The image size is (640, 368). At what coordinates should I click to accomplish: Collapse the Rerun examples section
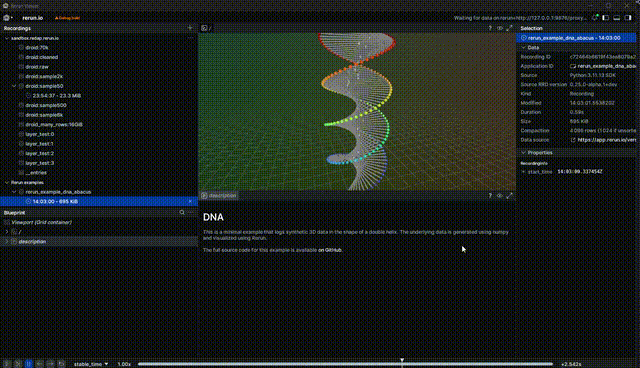pos(7,182)
